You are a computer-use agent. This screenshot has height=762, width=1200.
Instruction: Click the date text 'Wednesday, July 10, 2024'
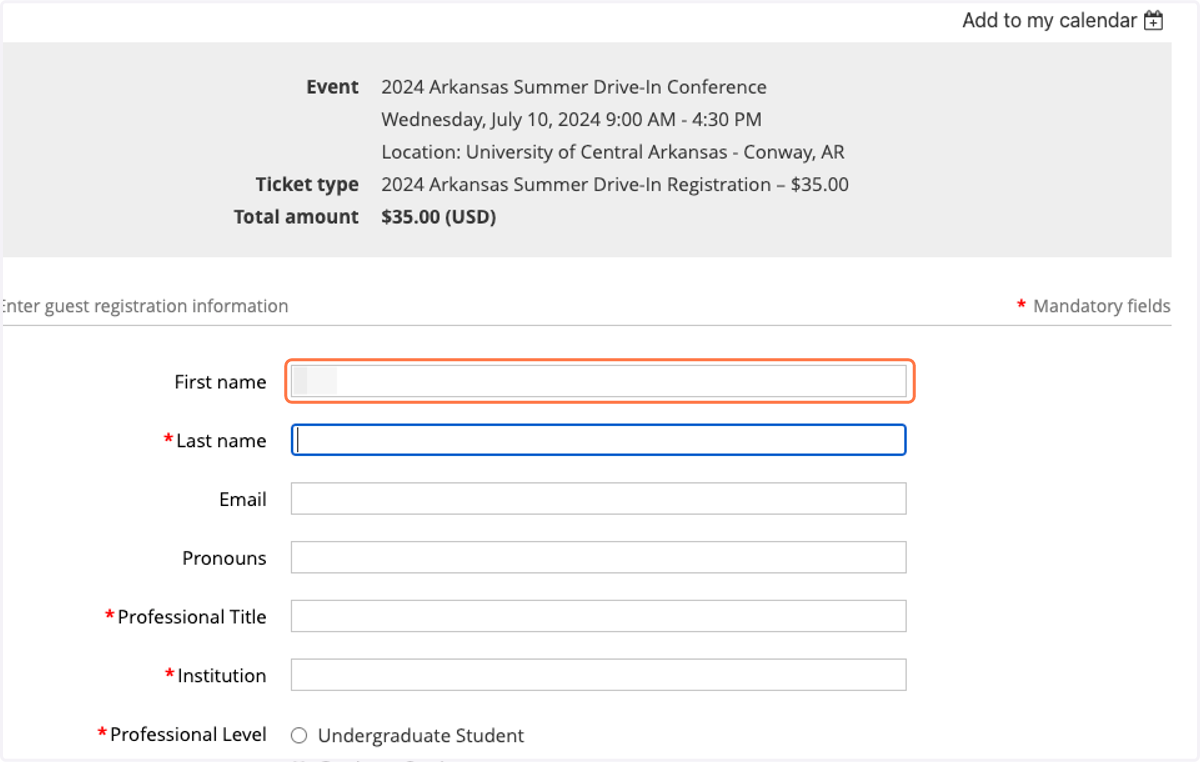click(x=491, y=120)
